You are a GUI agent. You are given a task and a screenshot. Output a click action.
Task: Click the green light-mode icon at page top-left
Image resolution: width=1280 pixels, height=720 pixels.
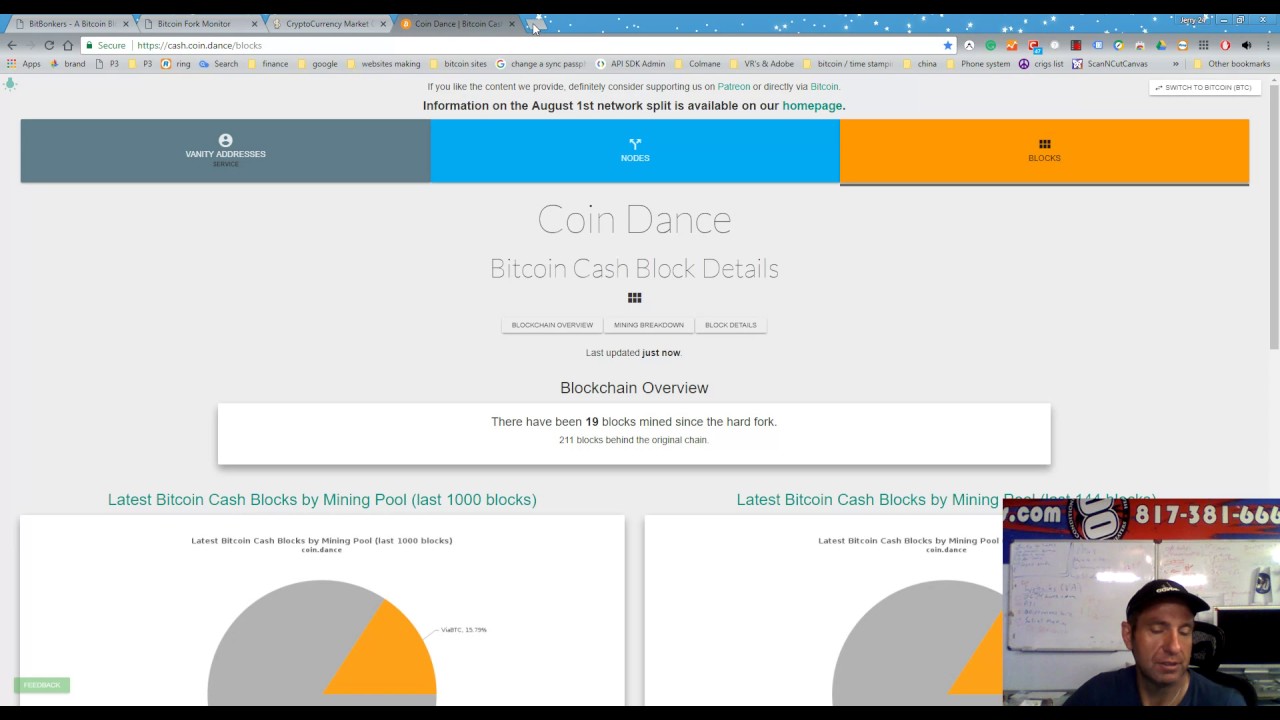point(10,84)
